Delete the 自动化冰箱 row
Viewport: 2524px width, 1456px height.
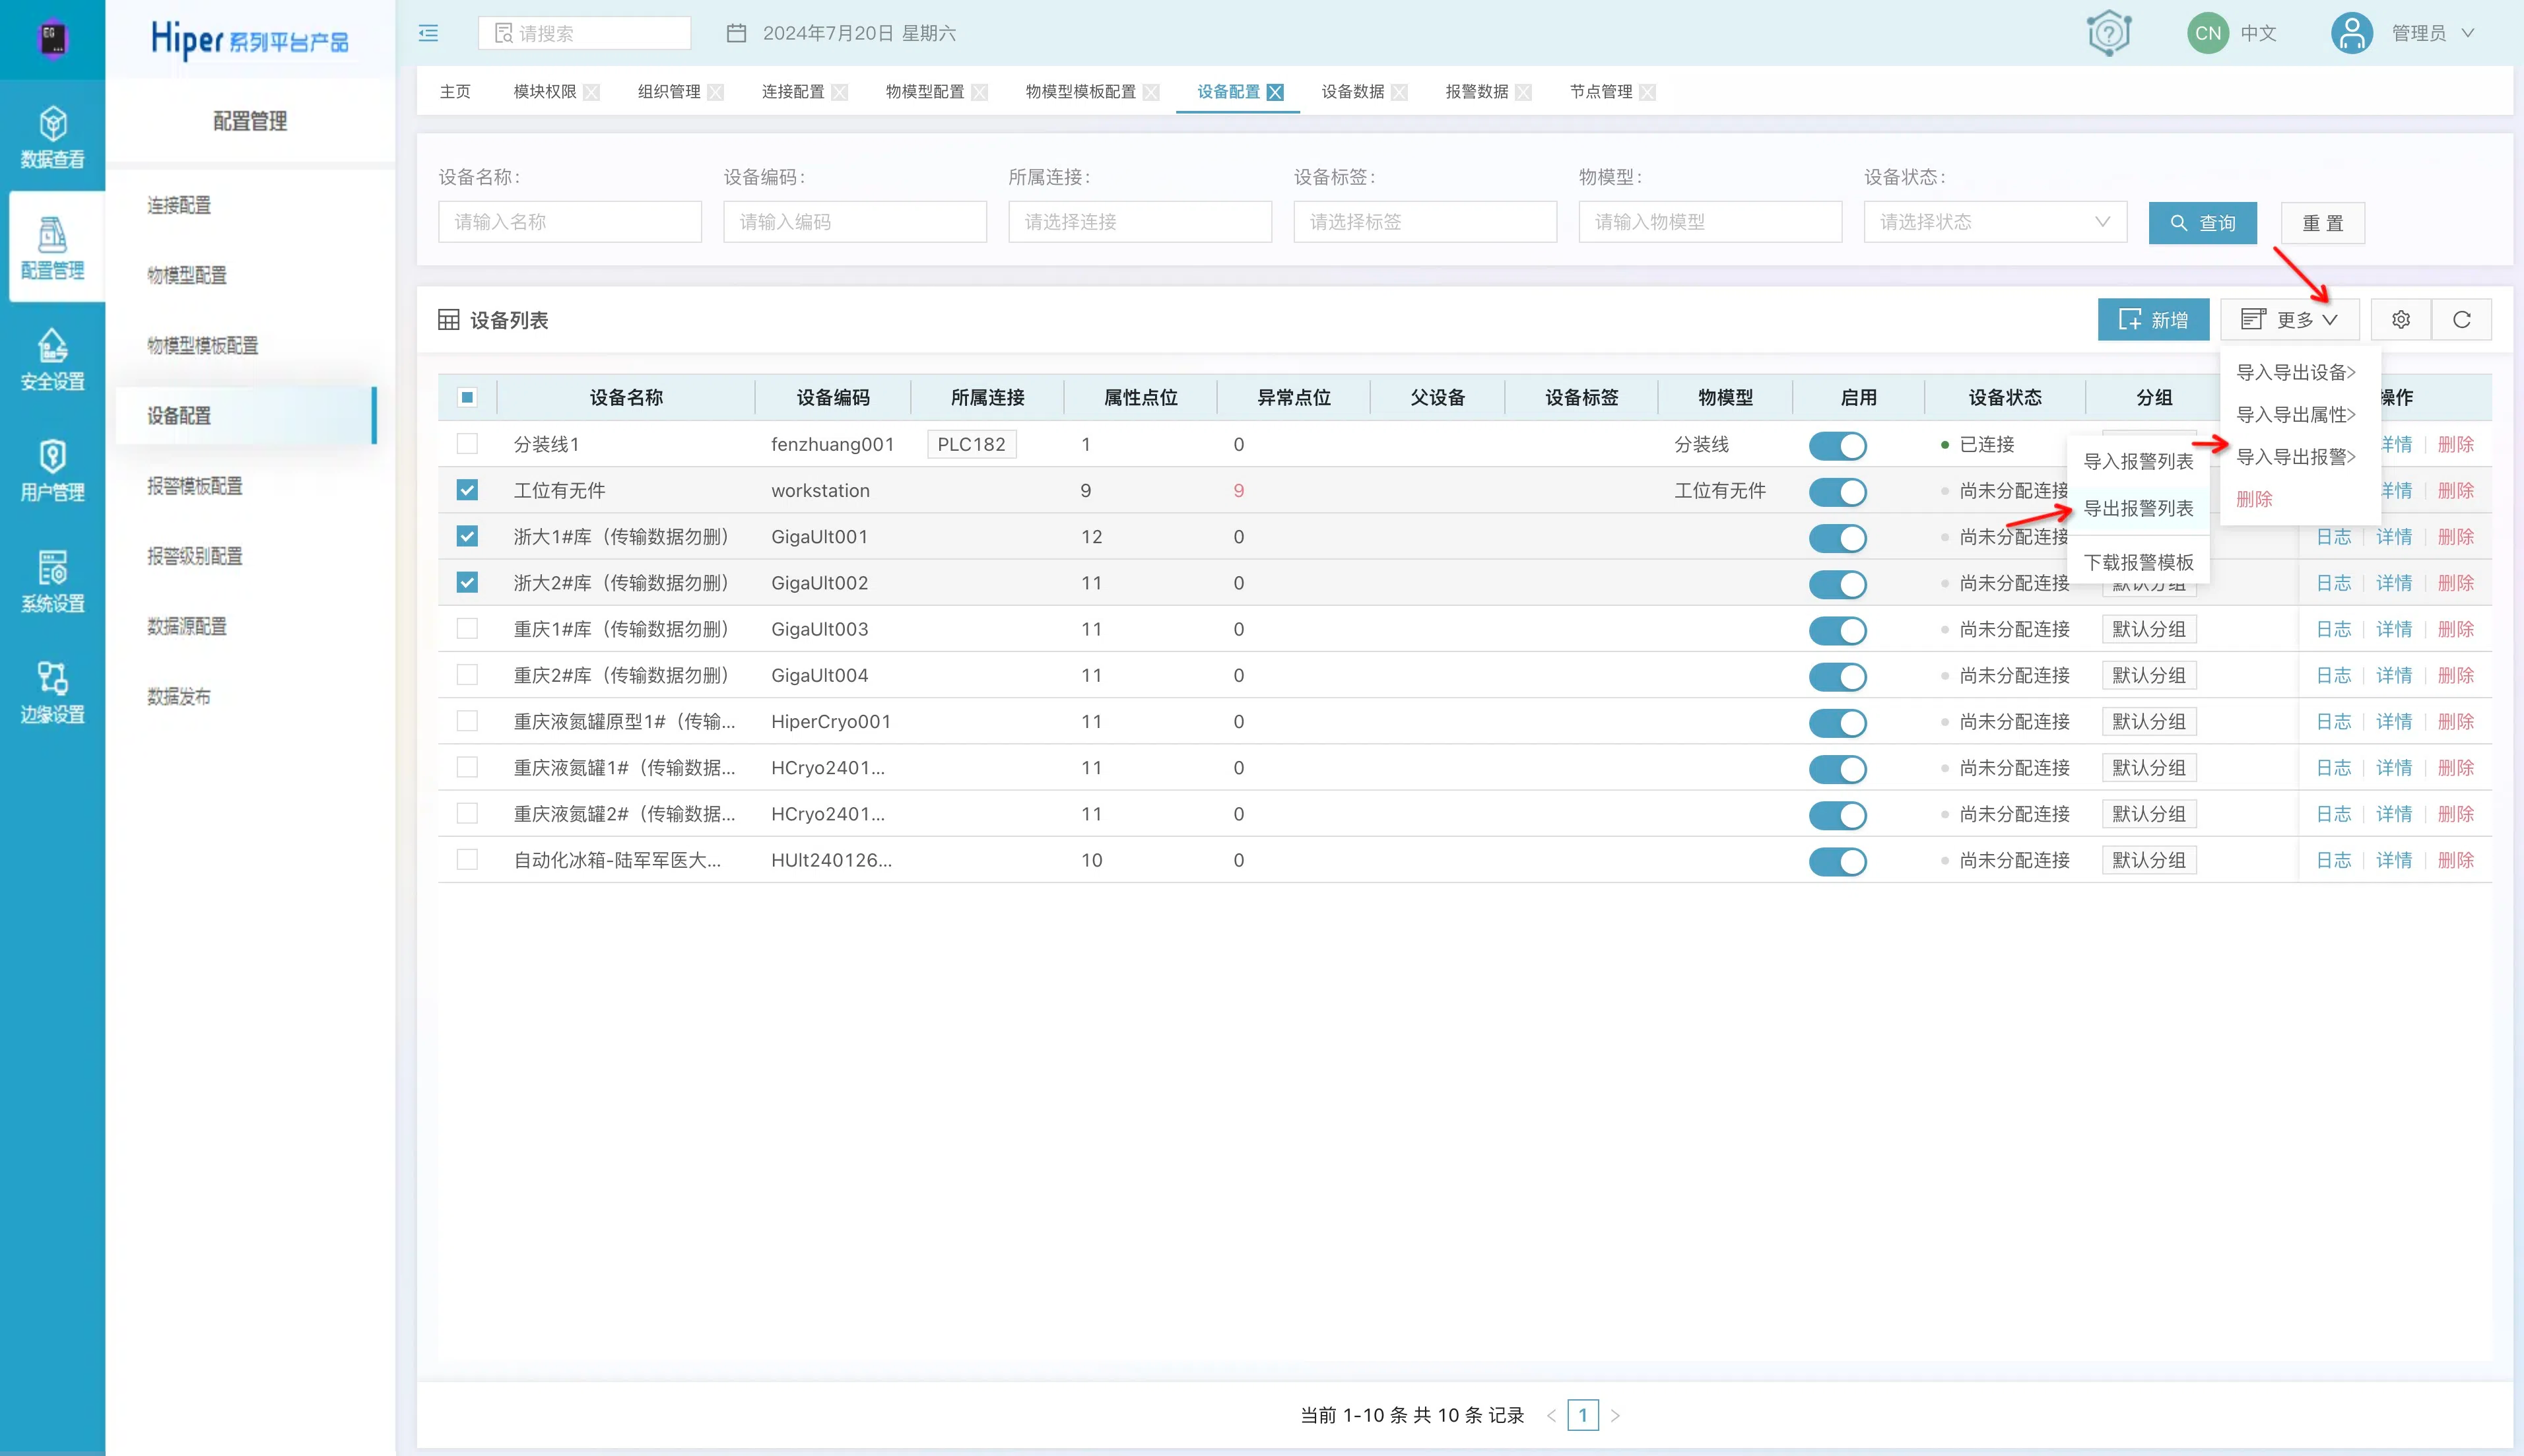tap(2455, 860)
